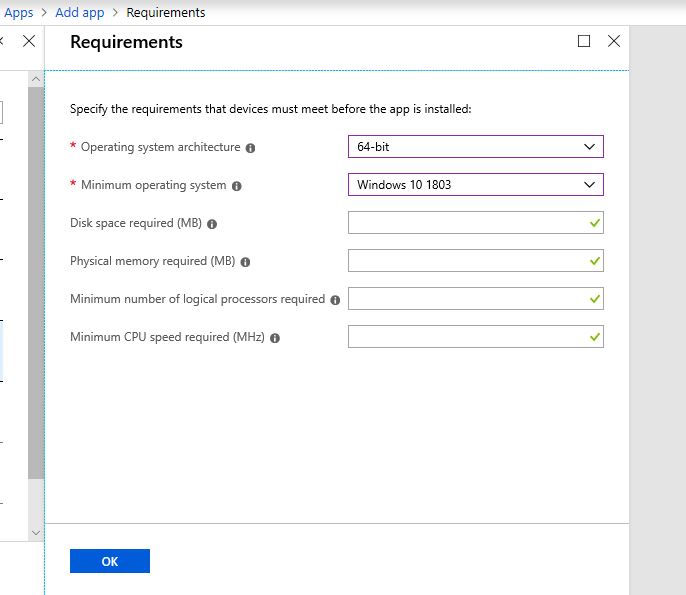
Task: Close the previous blade on the left
Action: (x=29, y=41)
